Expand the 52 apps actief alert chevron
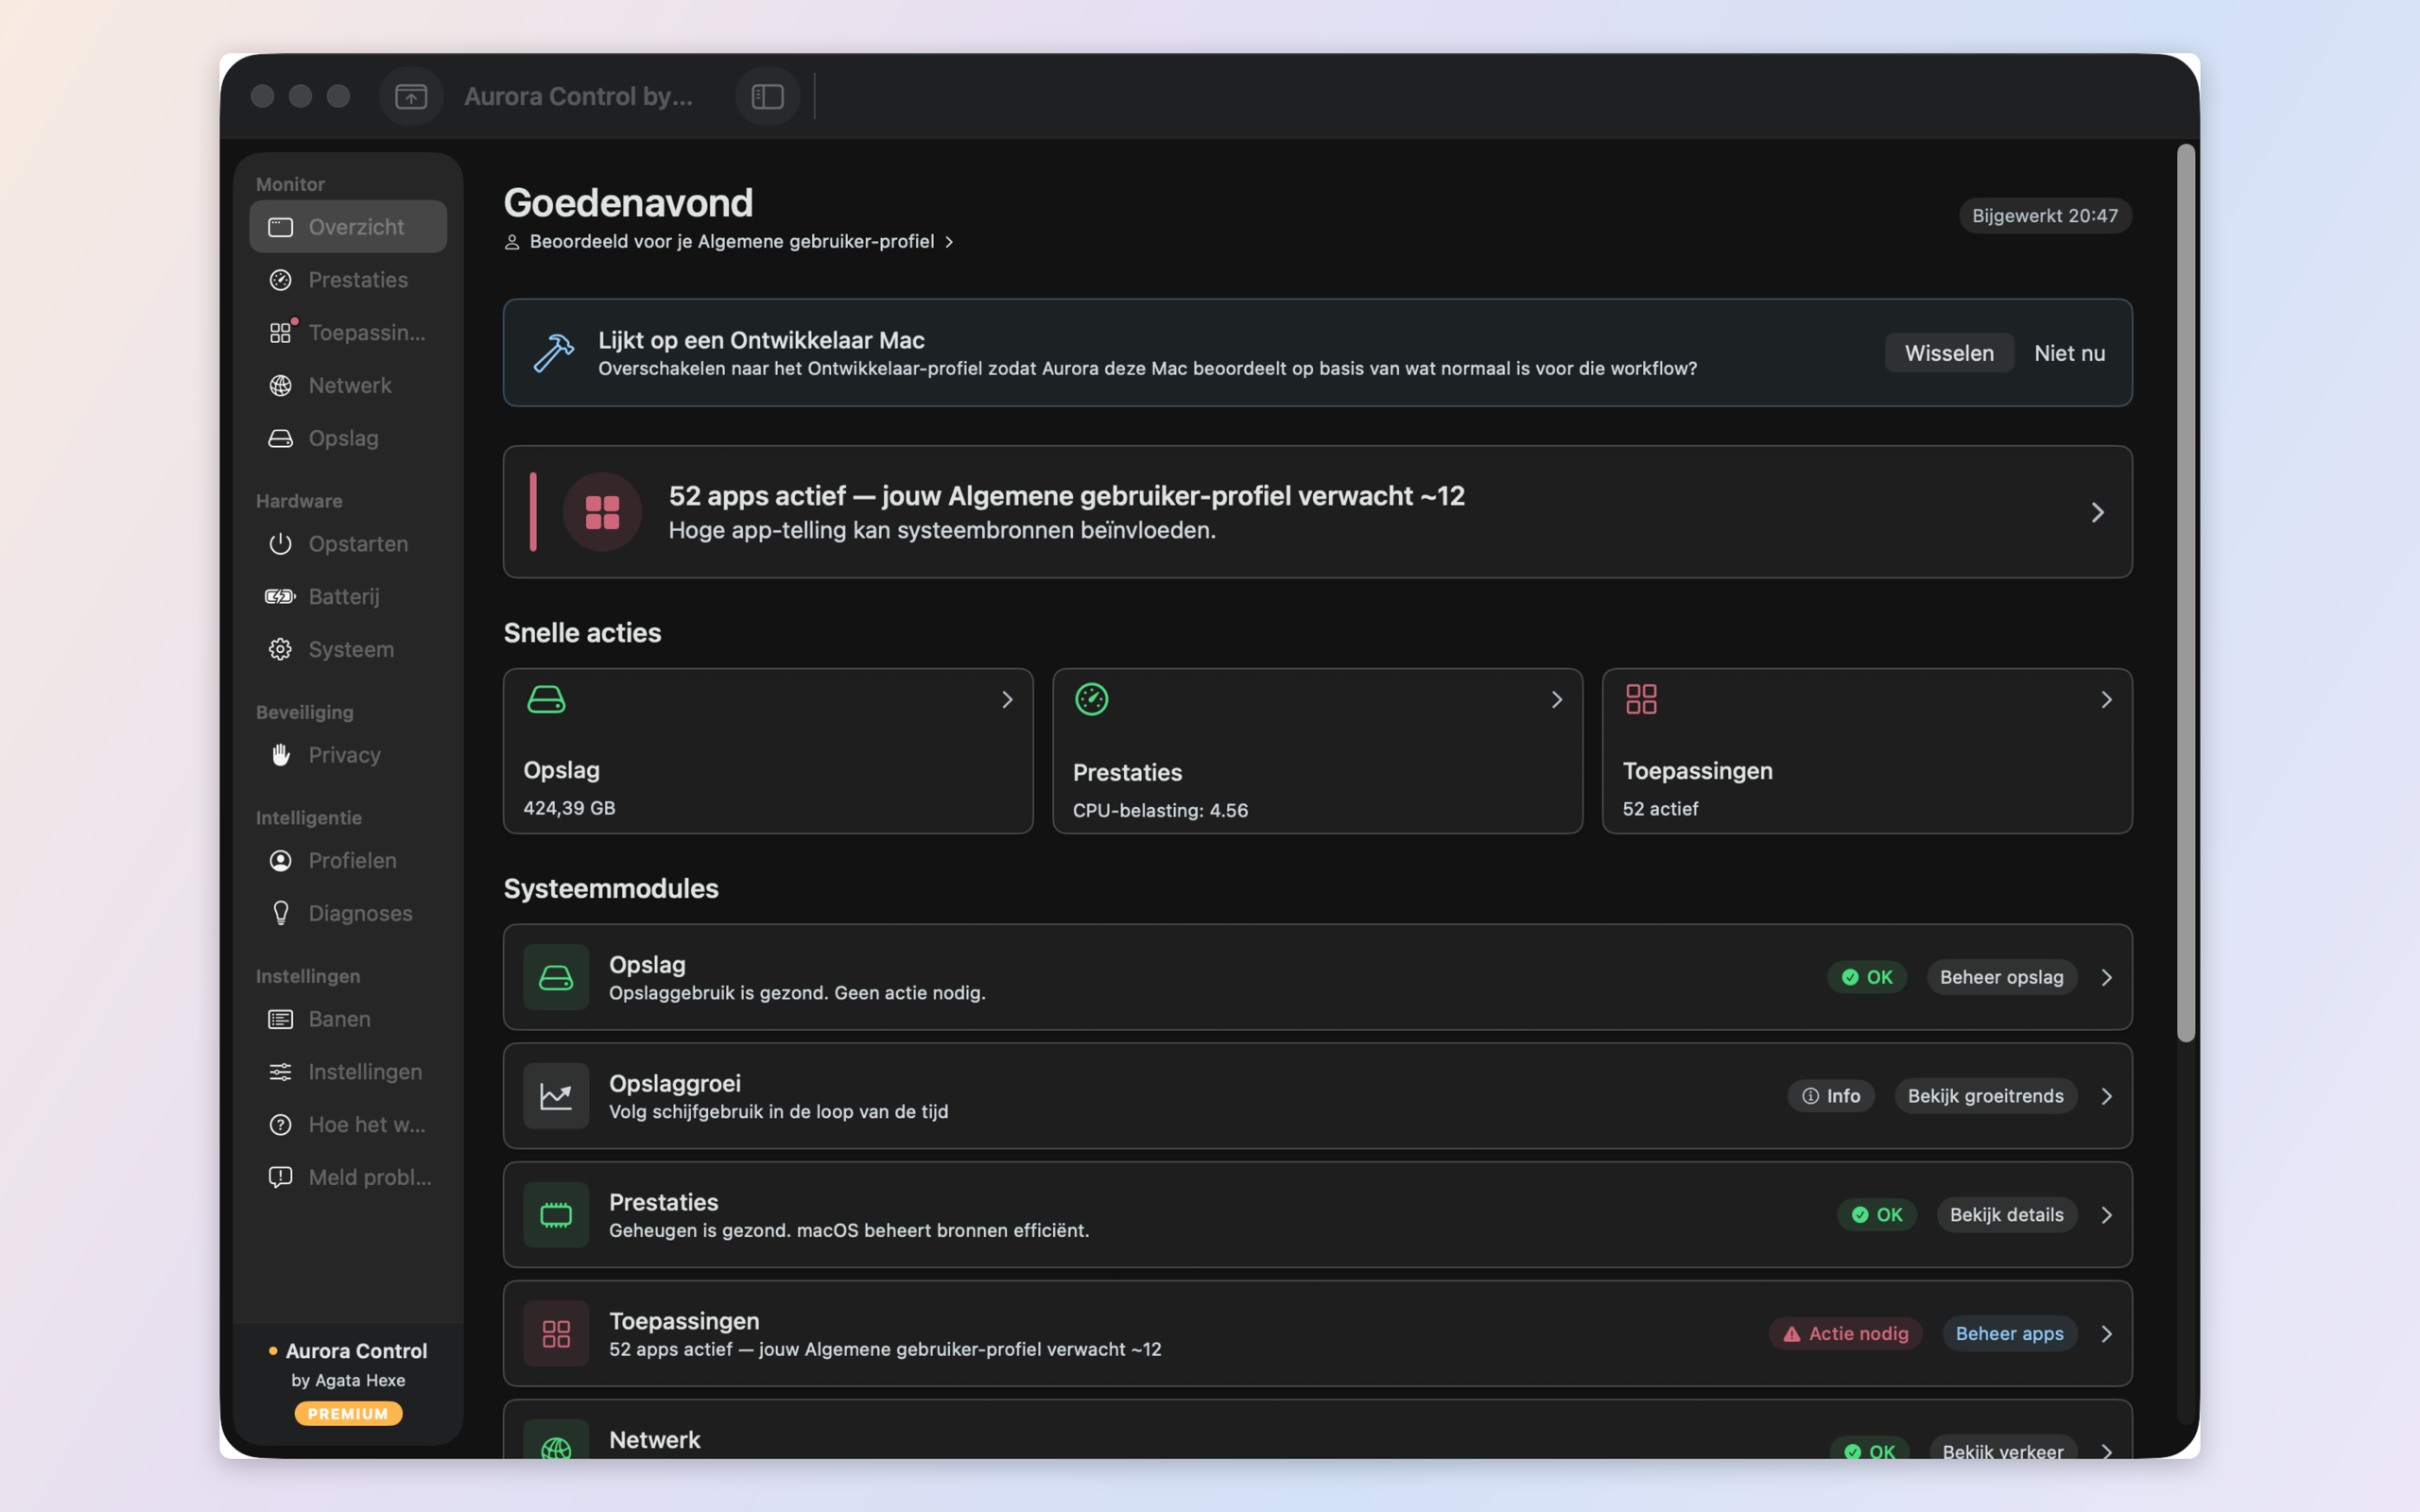This screenshot has width=2420, height=1512. click(x=2098, y=512)
